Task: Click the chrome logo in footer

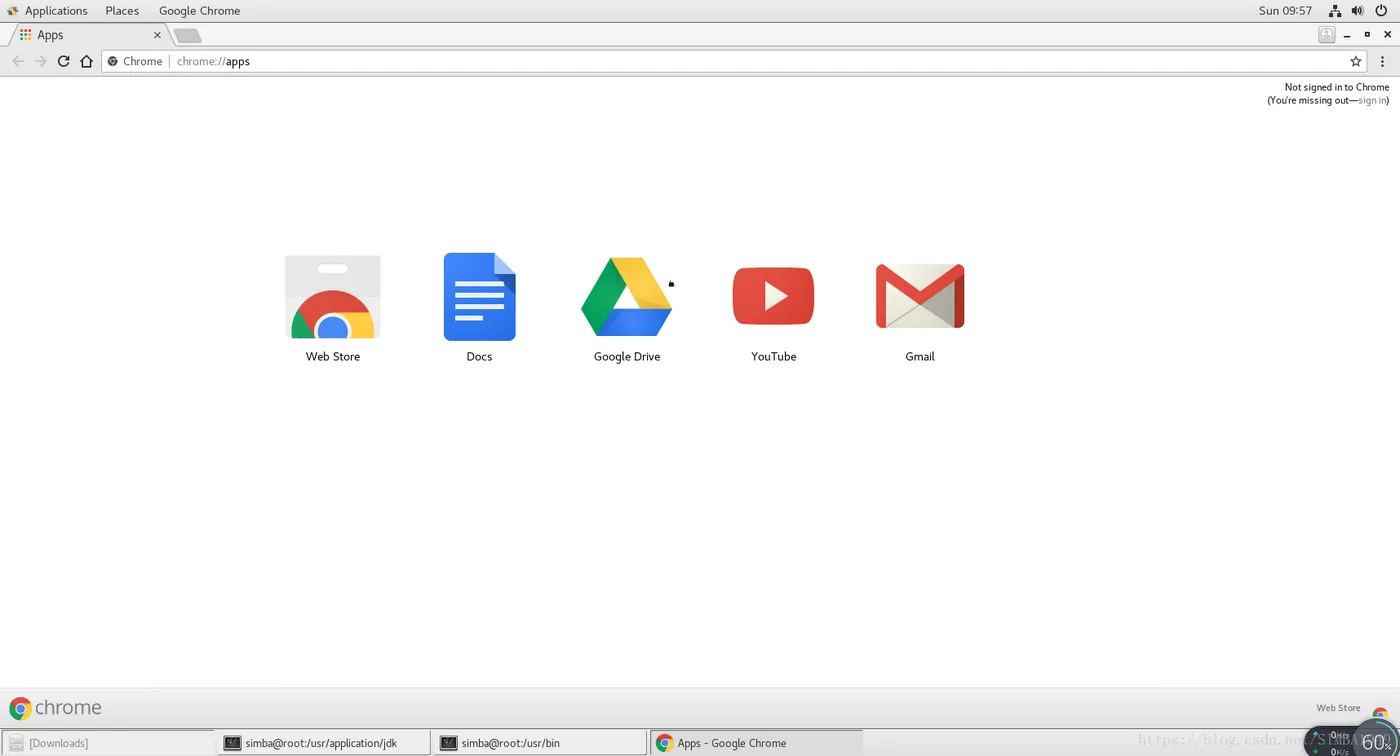Action: click(55, 708)
